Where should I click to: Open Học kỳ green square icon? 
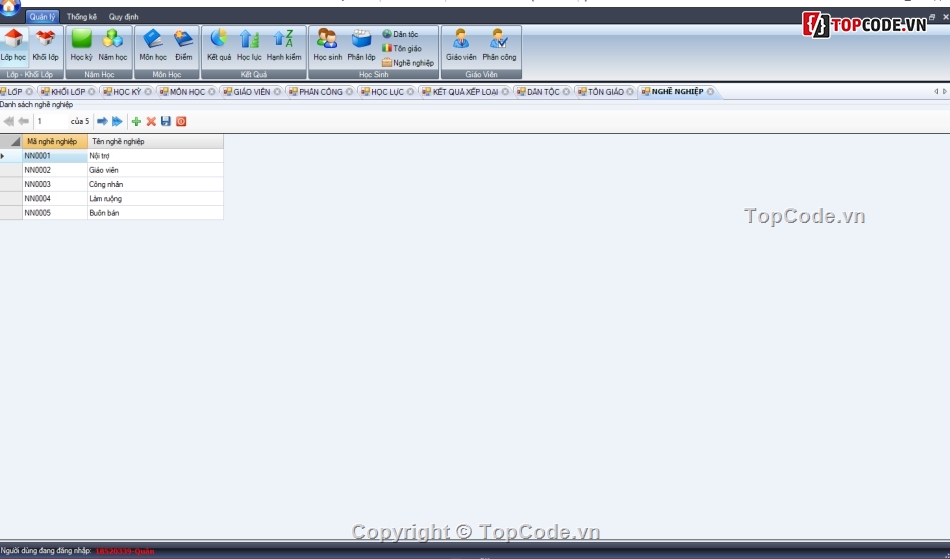(x=81, y=45)
